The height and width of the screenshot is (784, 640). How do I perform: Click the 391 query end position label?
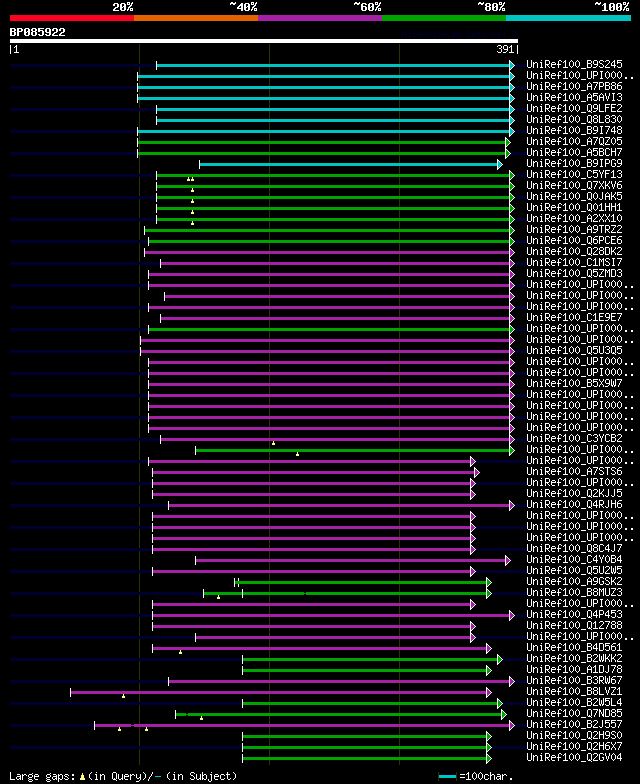point(505,49)
